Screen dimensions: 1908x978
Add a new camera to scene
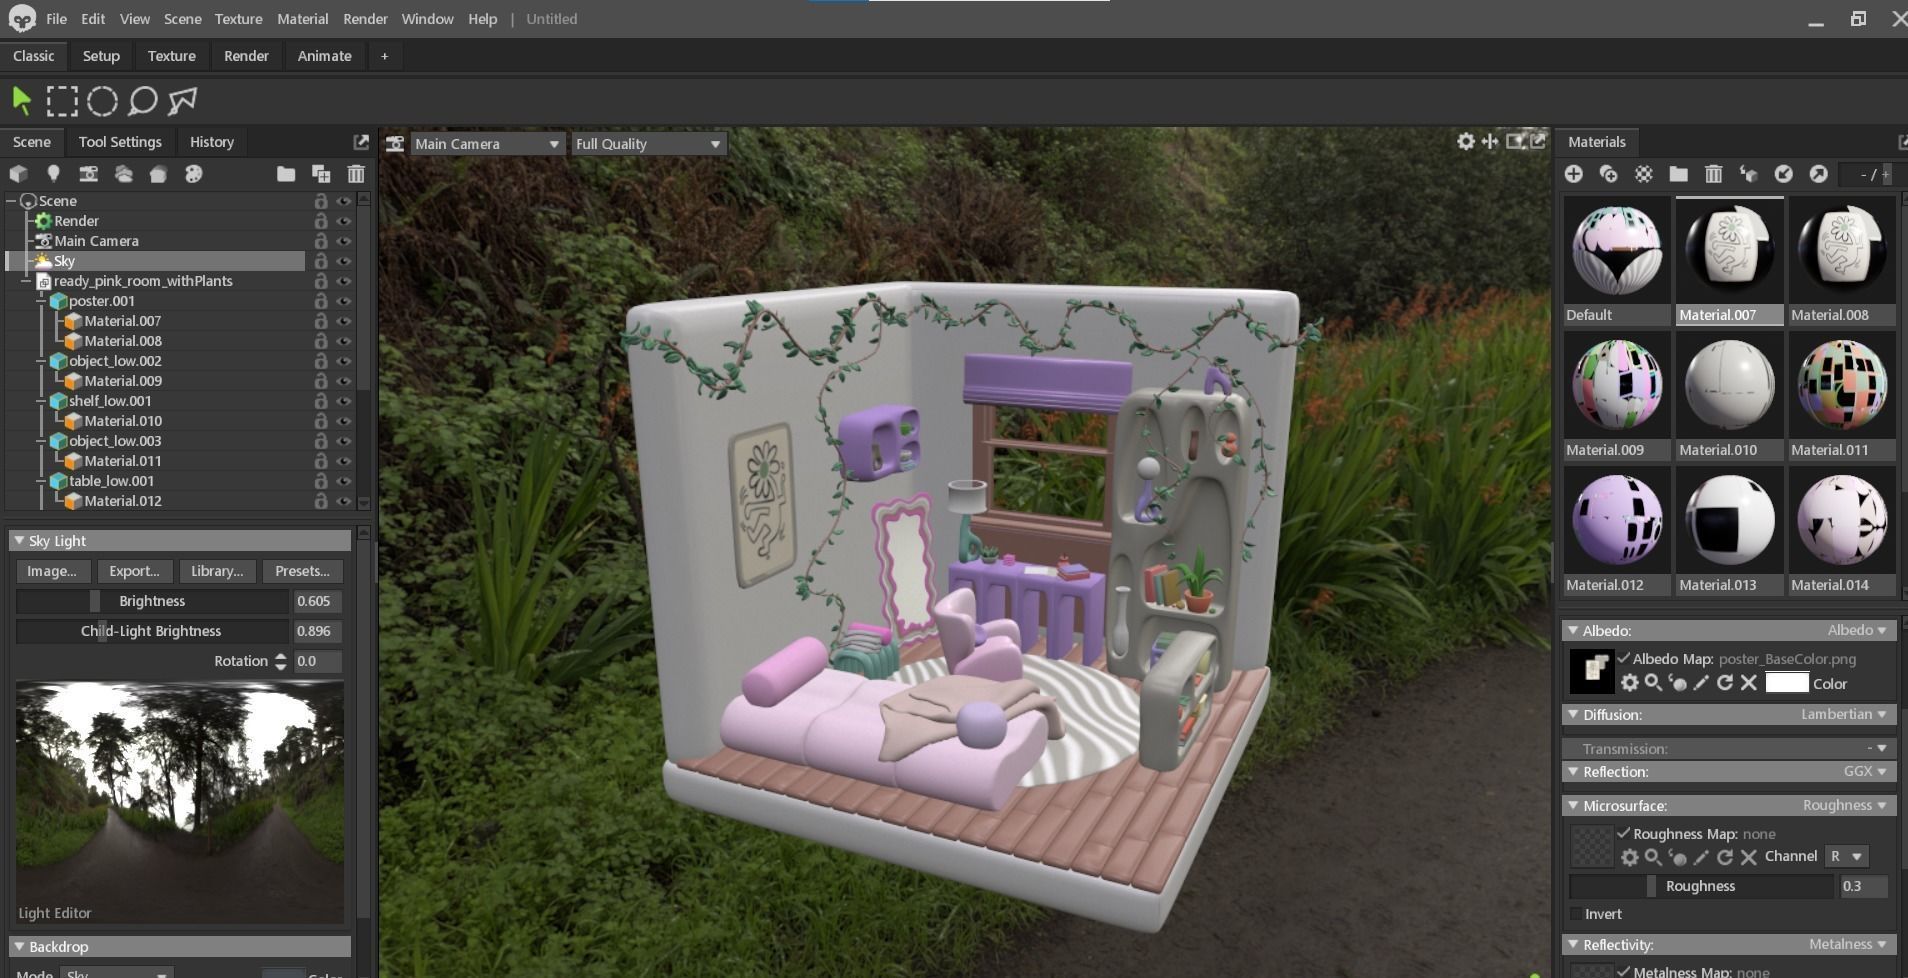(88, 174)
